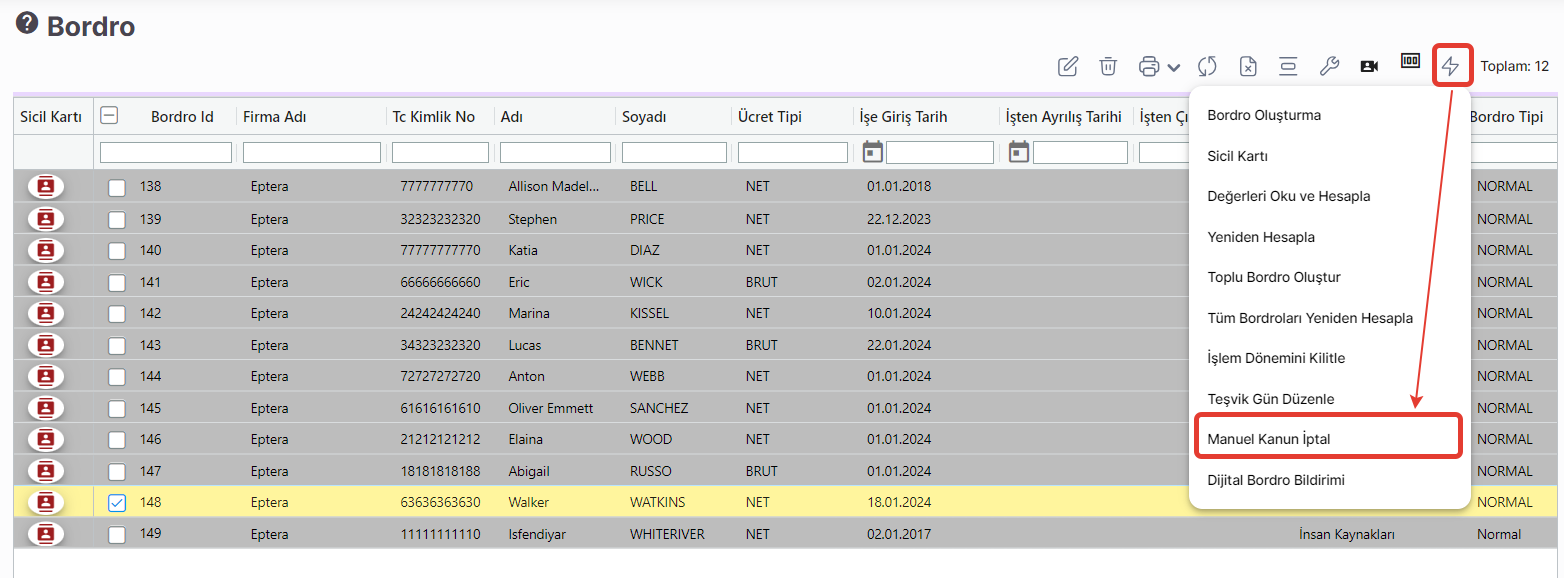Click the video camera icon

click(1369, 66)
